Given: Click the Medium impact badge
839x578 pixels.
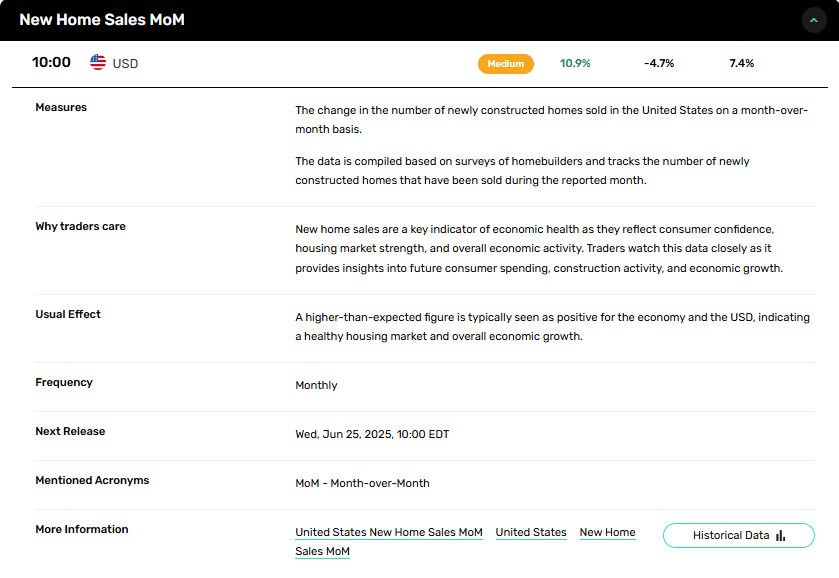Looking at the screenshot, I should pyautogui.click(x=505, y=63).
